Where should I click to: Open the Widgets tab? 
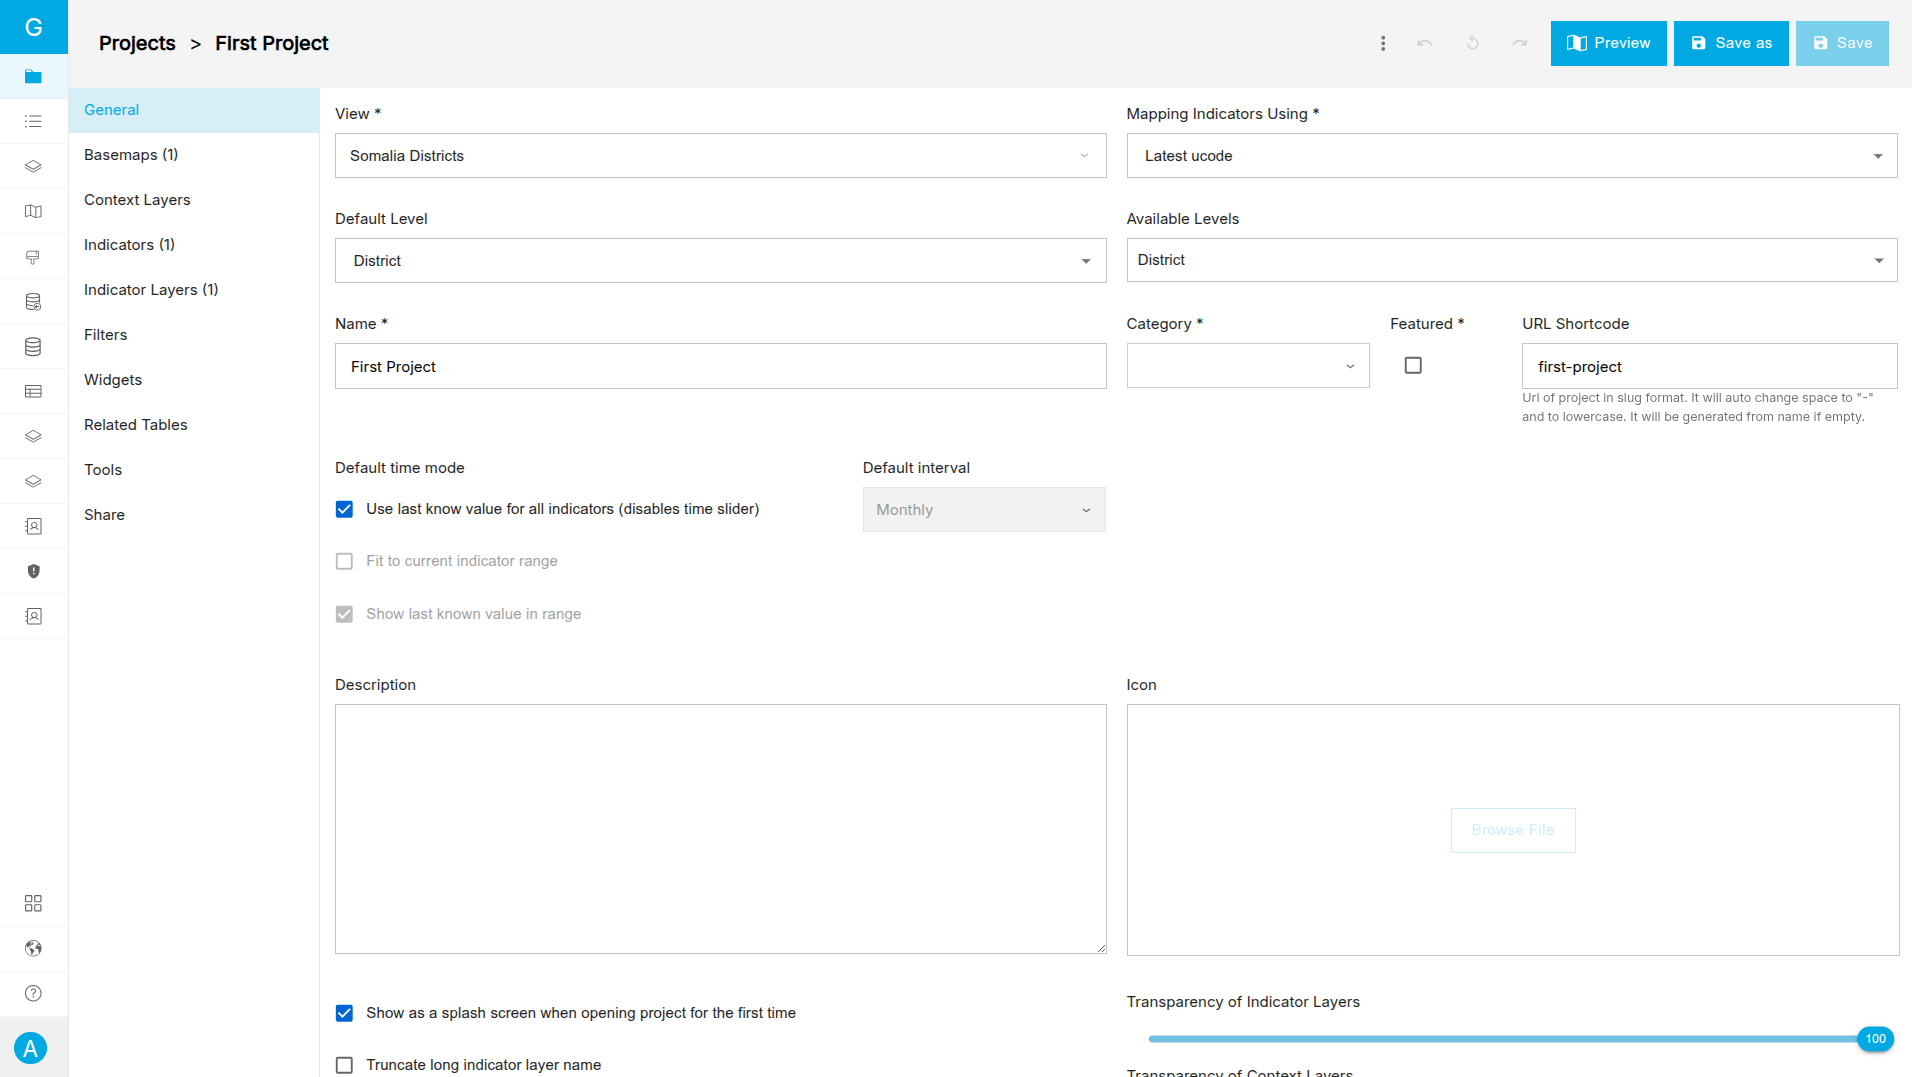(113, 380)
